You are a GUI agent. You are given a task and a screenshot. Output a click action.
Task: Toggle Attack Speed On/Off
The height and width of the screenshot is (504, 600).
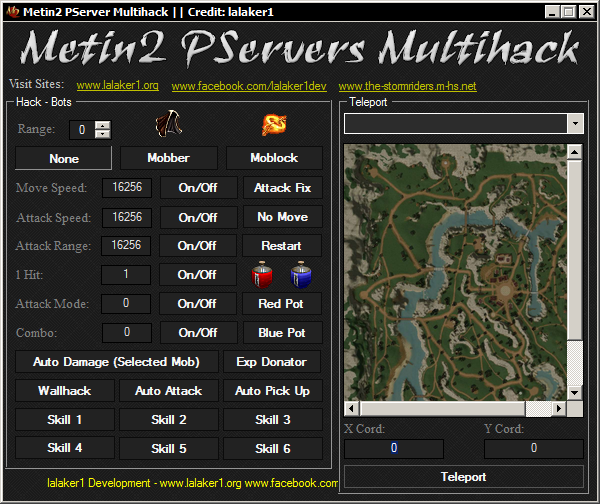[198, 217]
